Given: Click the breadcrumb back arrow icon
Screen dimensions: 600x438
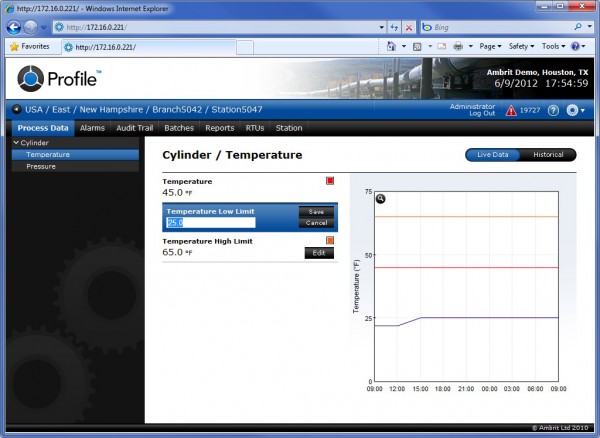Looking at the screenshot, I should (x=16, y=109).
